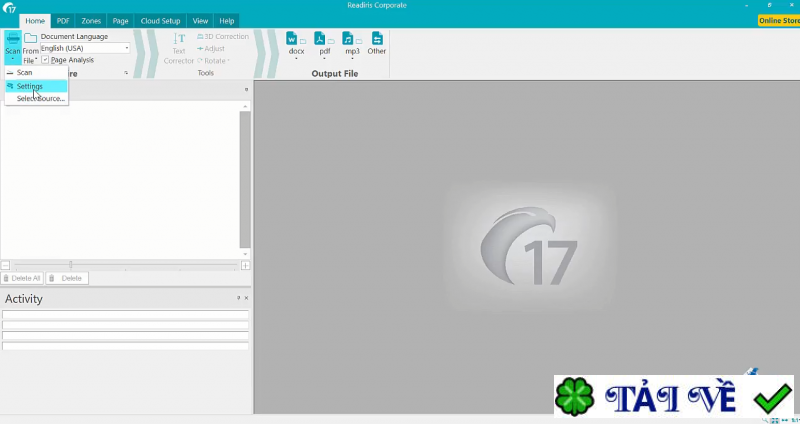800x424 pixels.
Task: Toggle the Page Analysis checkbox
Action: click(45, 60)
